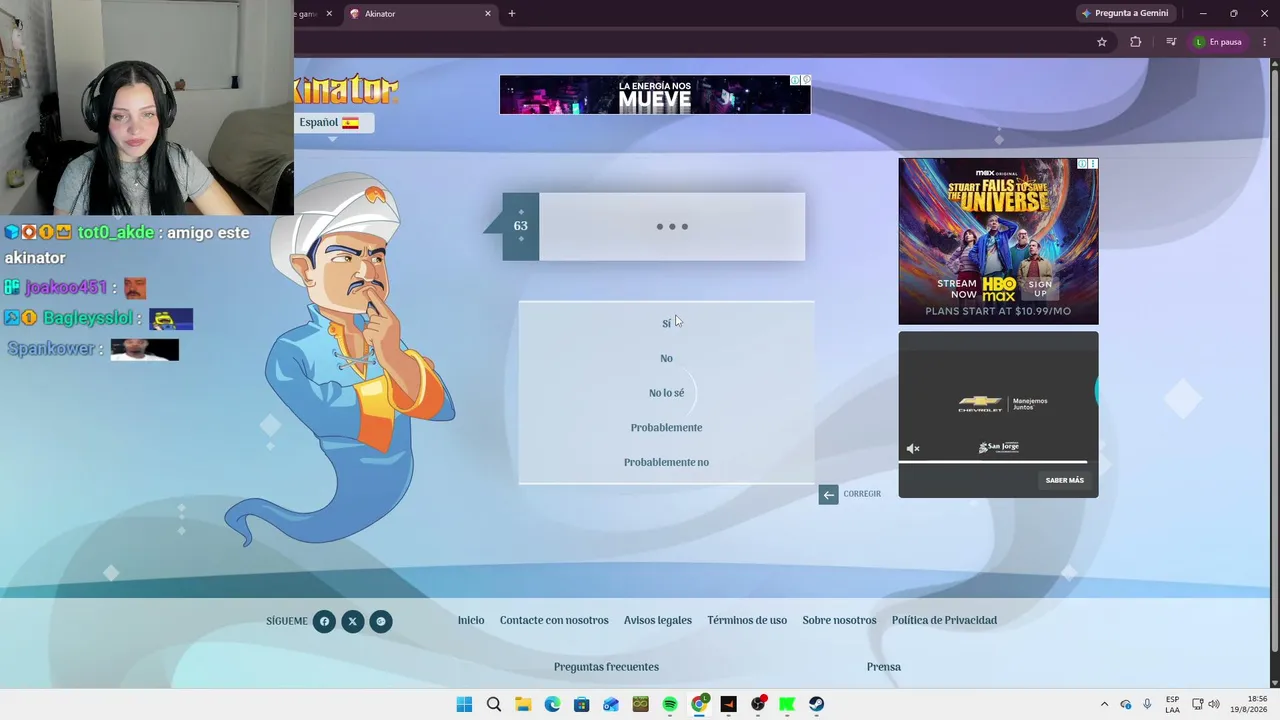
Task: Open the Español language dropdown
Action: click(334, 123)
